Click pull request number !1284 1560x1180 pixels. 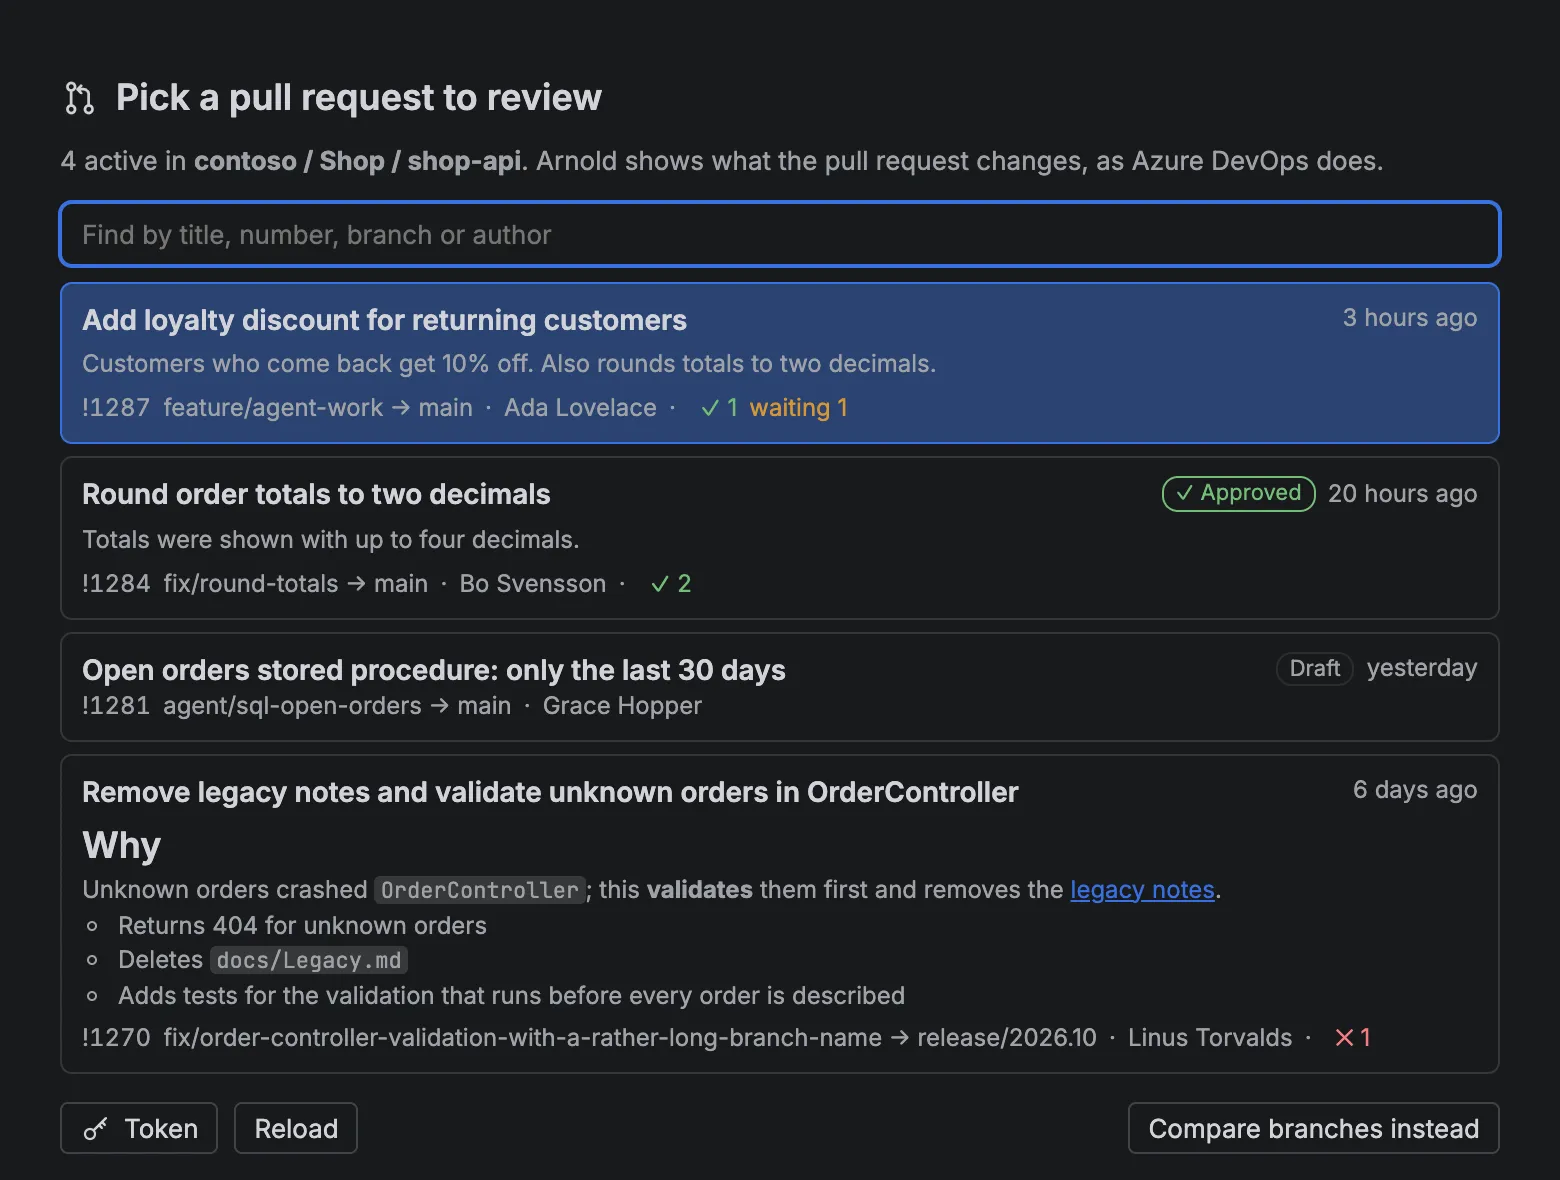point(116,584)
